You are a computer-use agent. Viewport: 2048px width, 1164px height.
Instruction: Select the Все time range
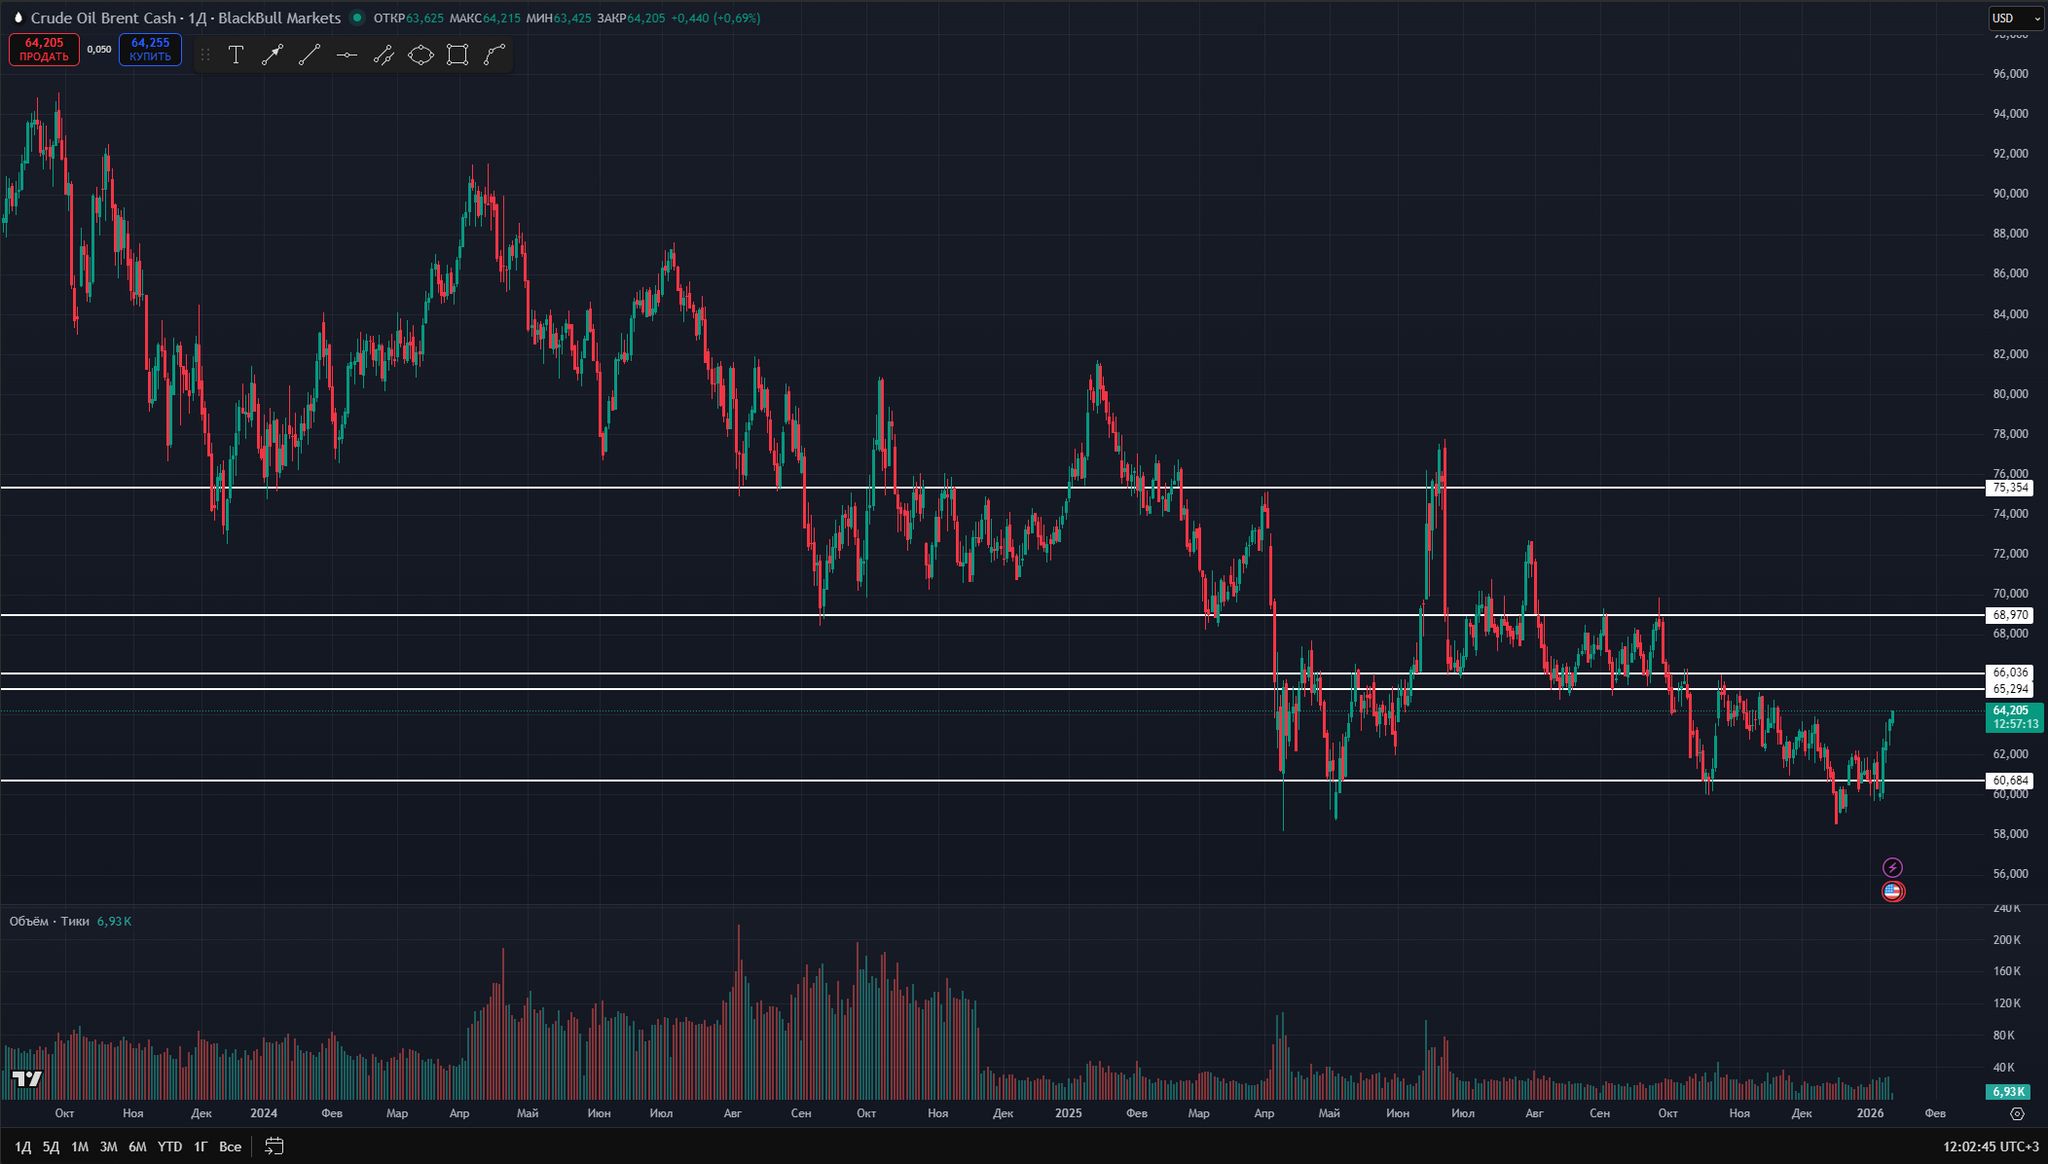[230, 1146]
